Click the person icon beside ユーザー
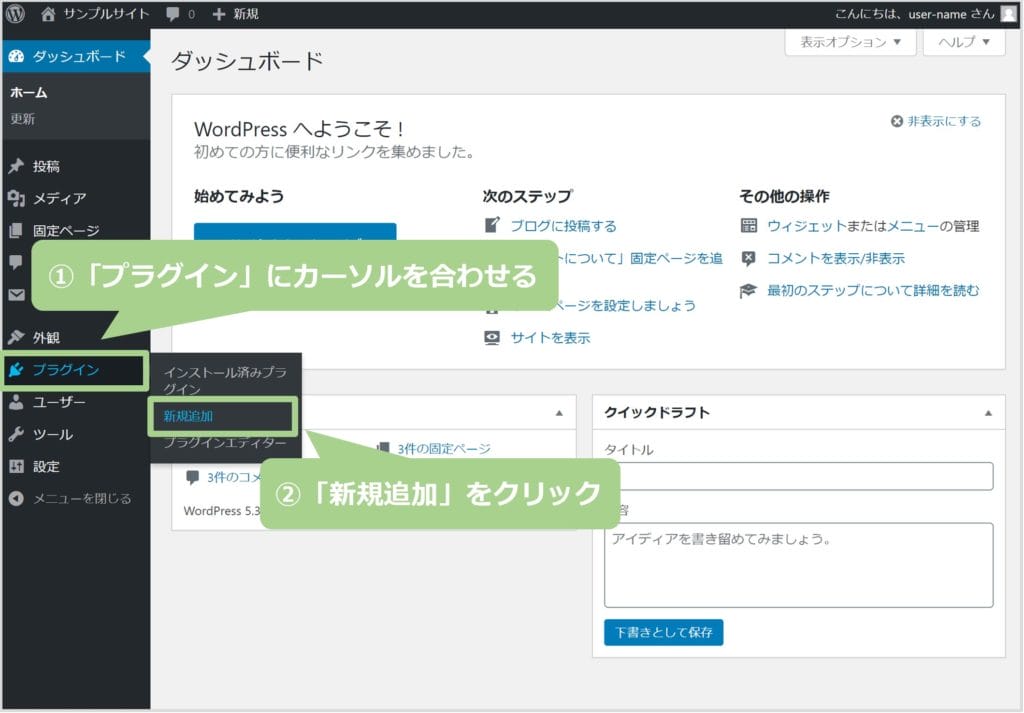Screen dimensions: 1024x713 pyautogui.click(x=16, y=402)
